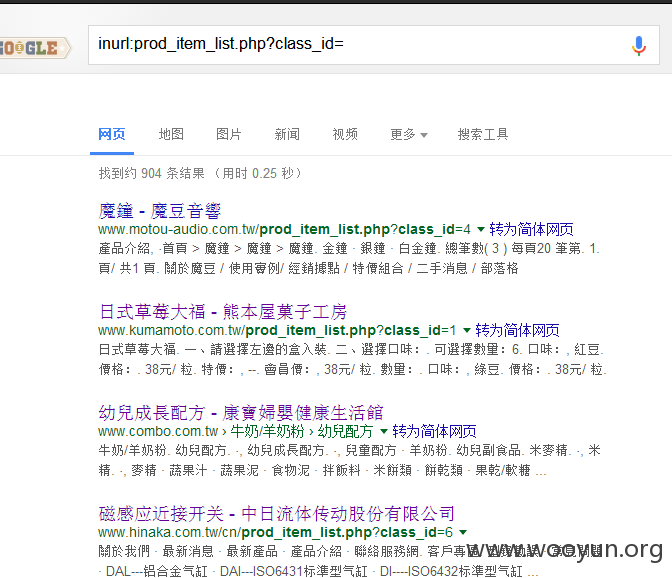The height and width of the screenshot is (578, 672).
Task: Open 搜索工具 options
Action: click(x=483, y=135)
